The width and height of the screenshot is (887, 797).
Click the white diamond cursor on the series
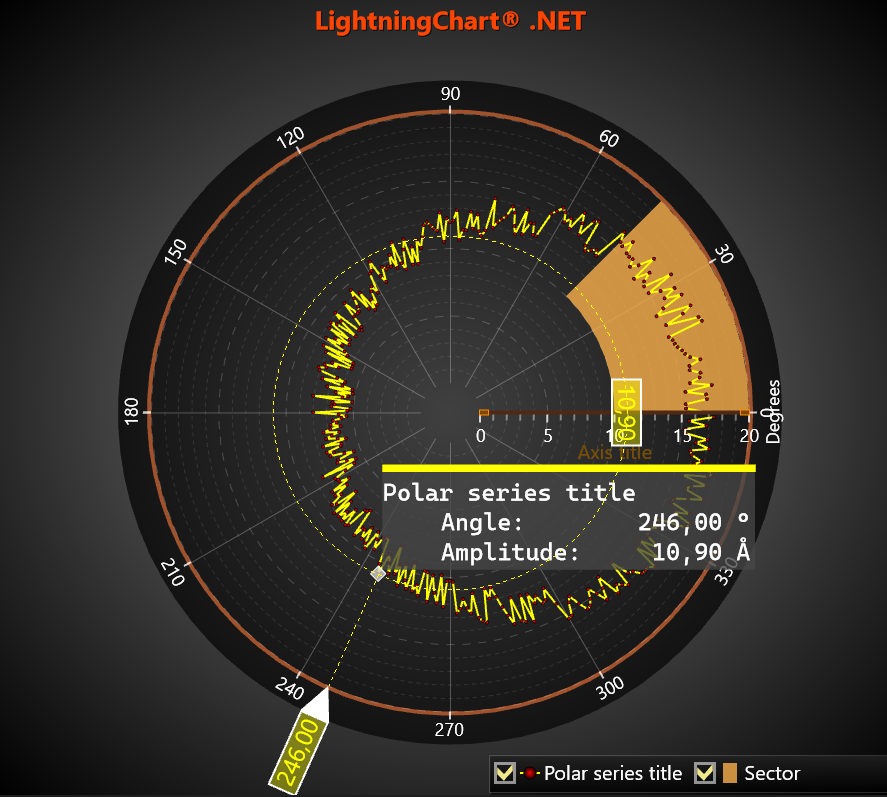(x=378, y=574)
